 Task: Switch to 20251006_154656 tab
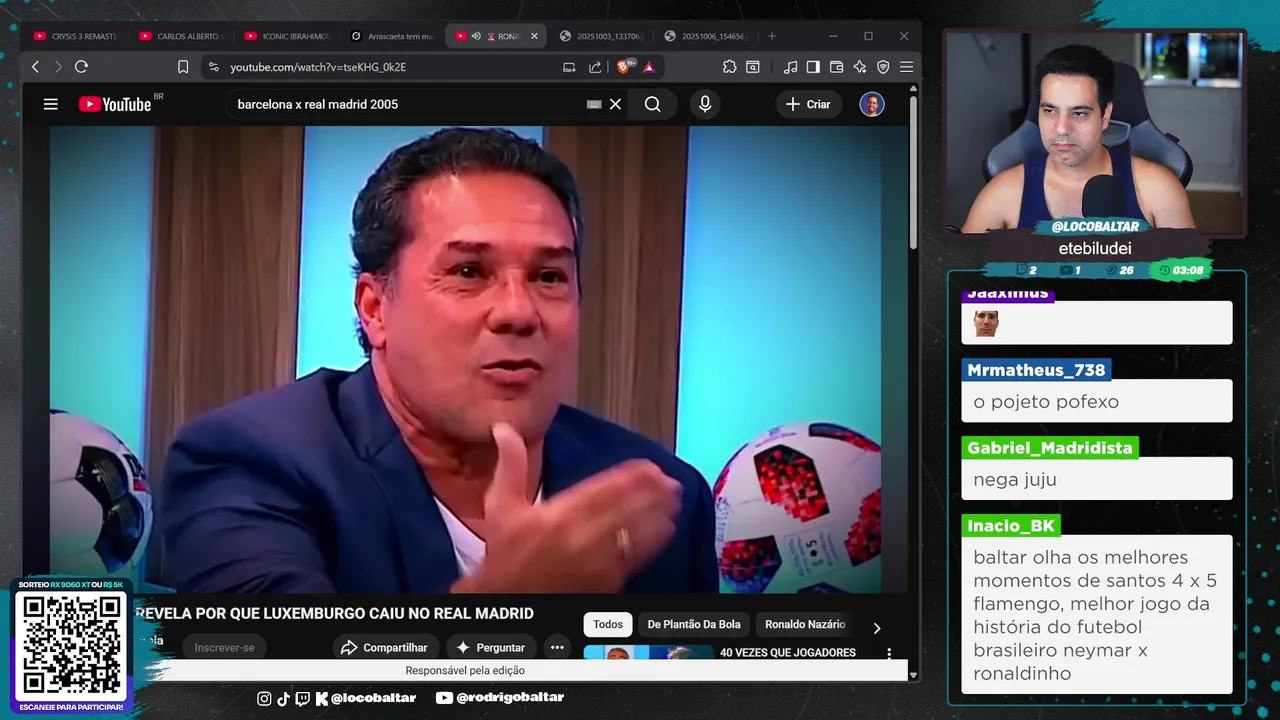pos(705,36)
